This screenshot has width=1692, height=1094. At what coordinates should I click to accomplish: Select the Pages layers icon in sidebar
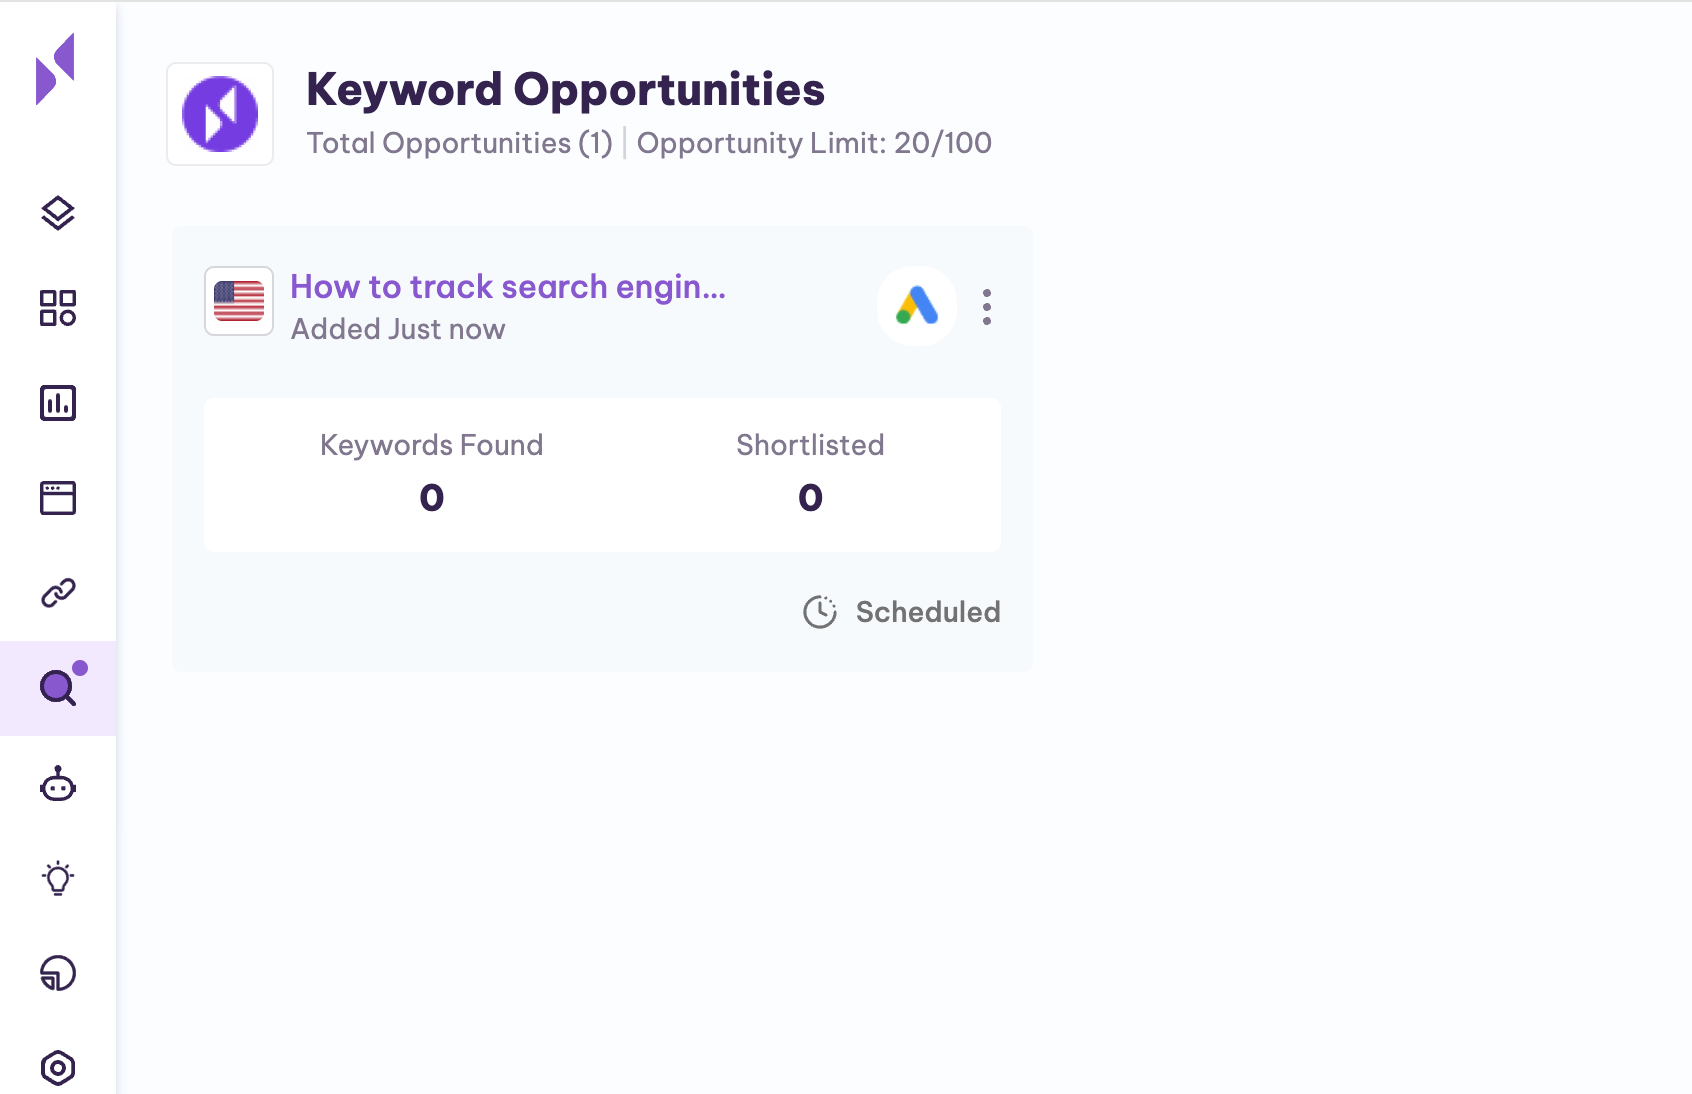[57, 213]
